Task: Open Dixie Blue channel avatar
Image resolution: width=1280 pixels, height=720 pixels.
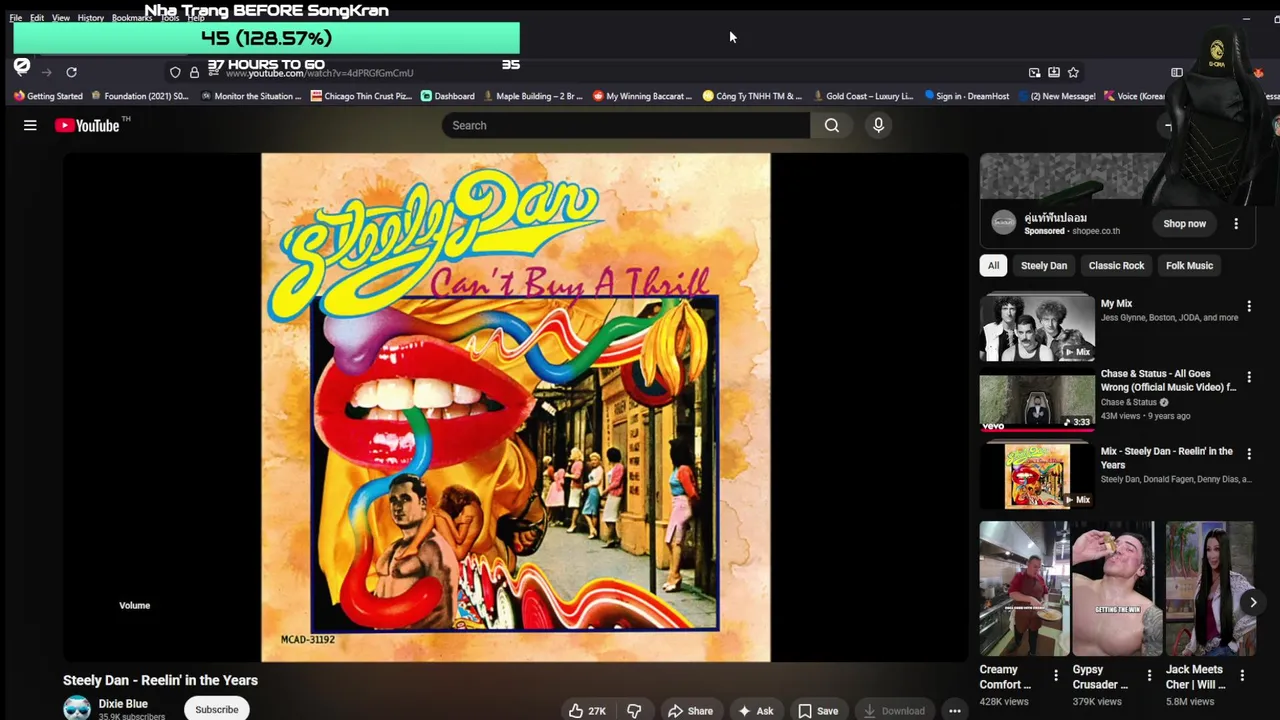Action: (x=77, y=708)
